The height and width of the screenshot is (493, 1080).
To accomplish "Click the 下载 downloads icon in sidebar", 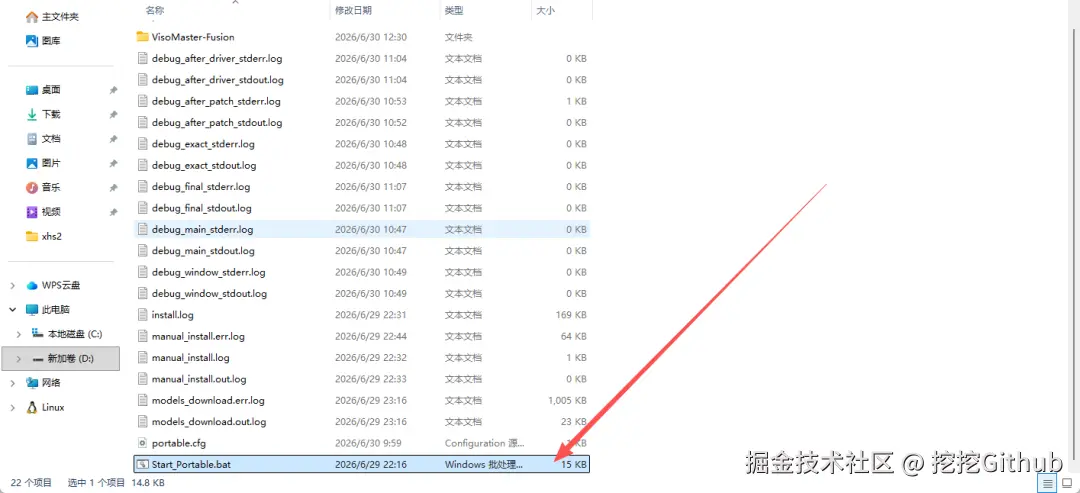I will point(32,114).
